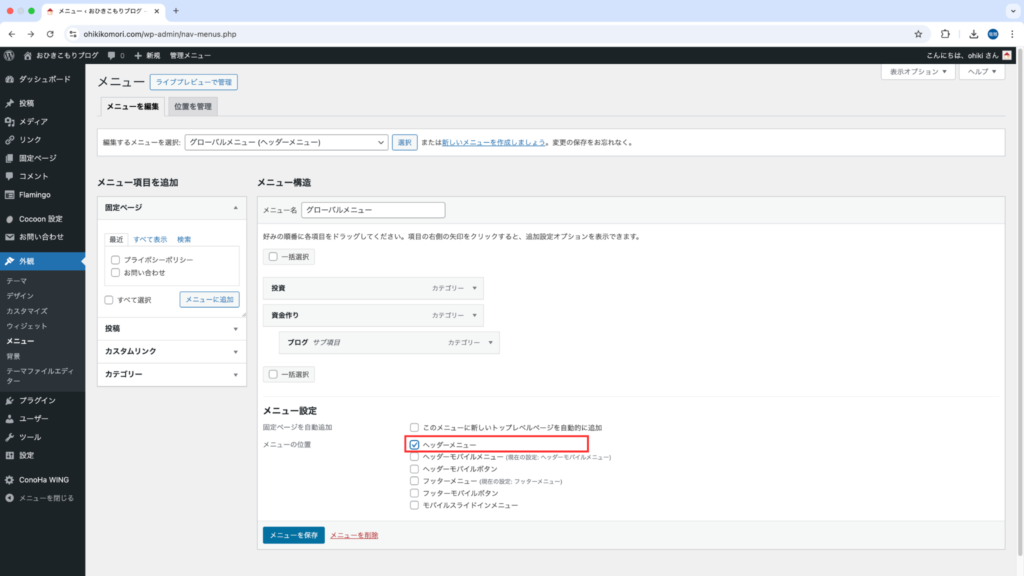1024x576 pixels.
Task: Expand the 投資 menu item settings arrow
Action: point(474,289)
